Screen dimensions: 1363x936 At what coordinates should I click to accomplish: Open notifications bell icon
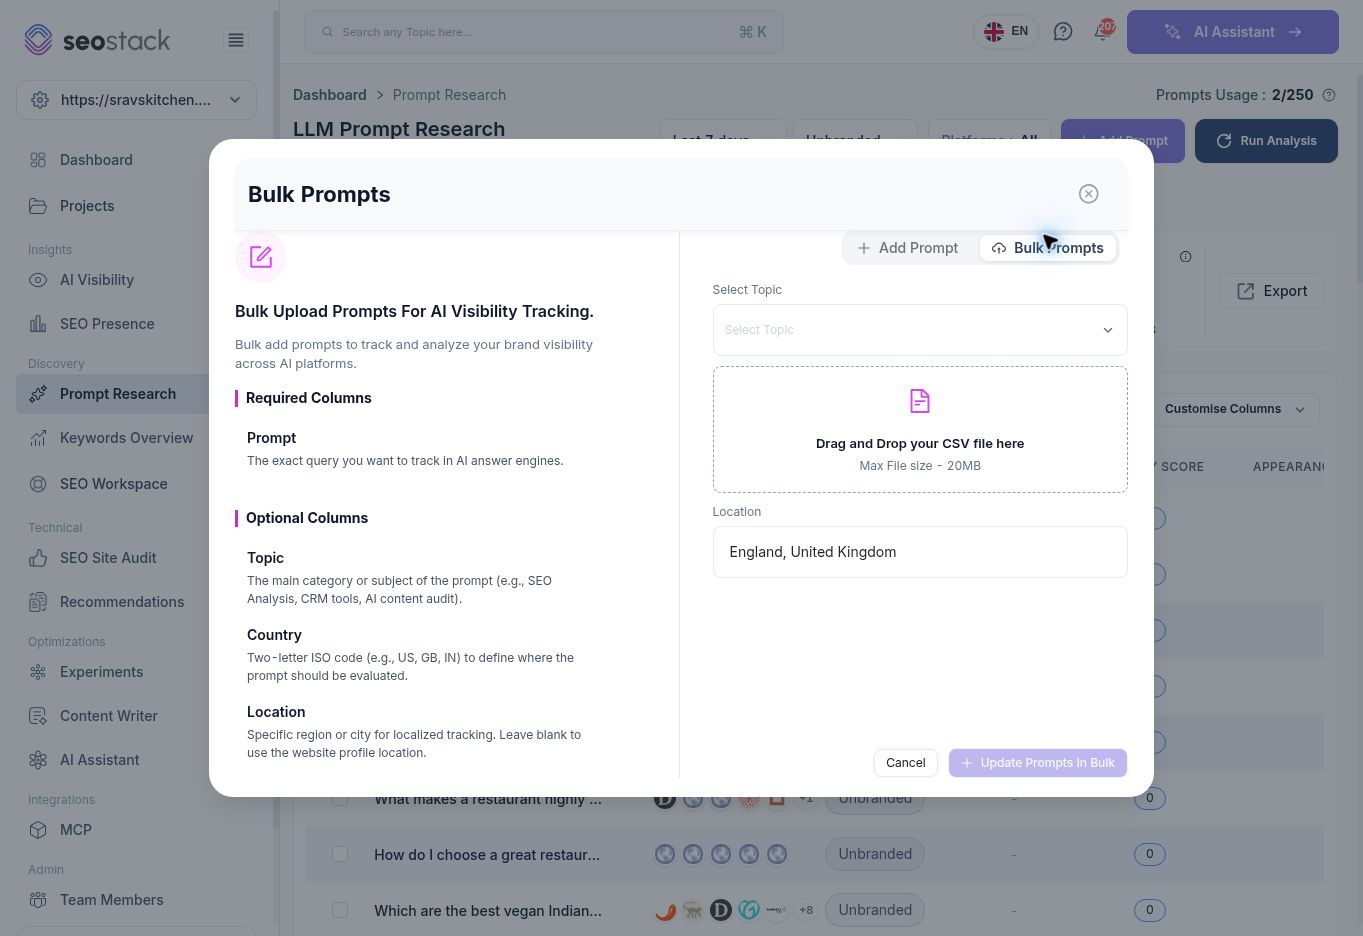[1103, 31]
